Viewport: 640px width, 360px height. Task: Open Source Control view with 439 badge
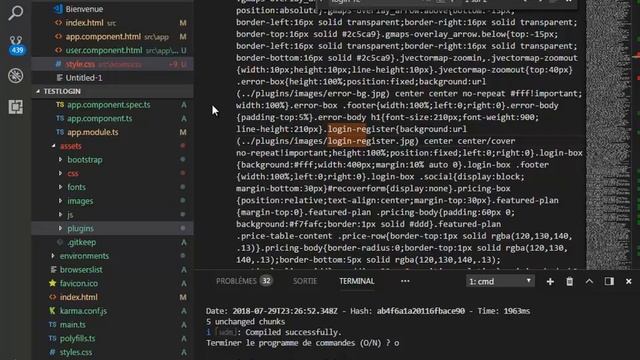click(16, 44)
